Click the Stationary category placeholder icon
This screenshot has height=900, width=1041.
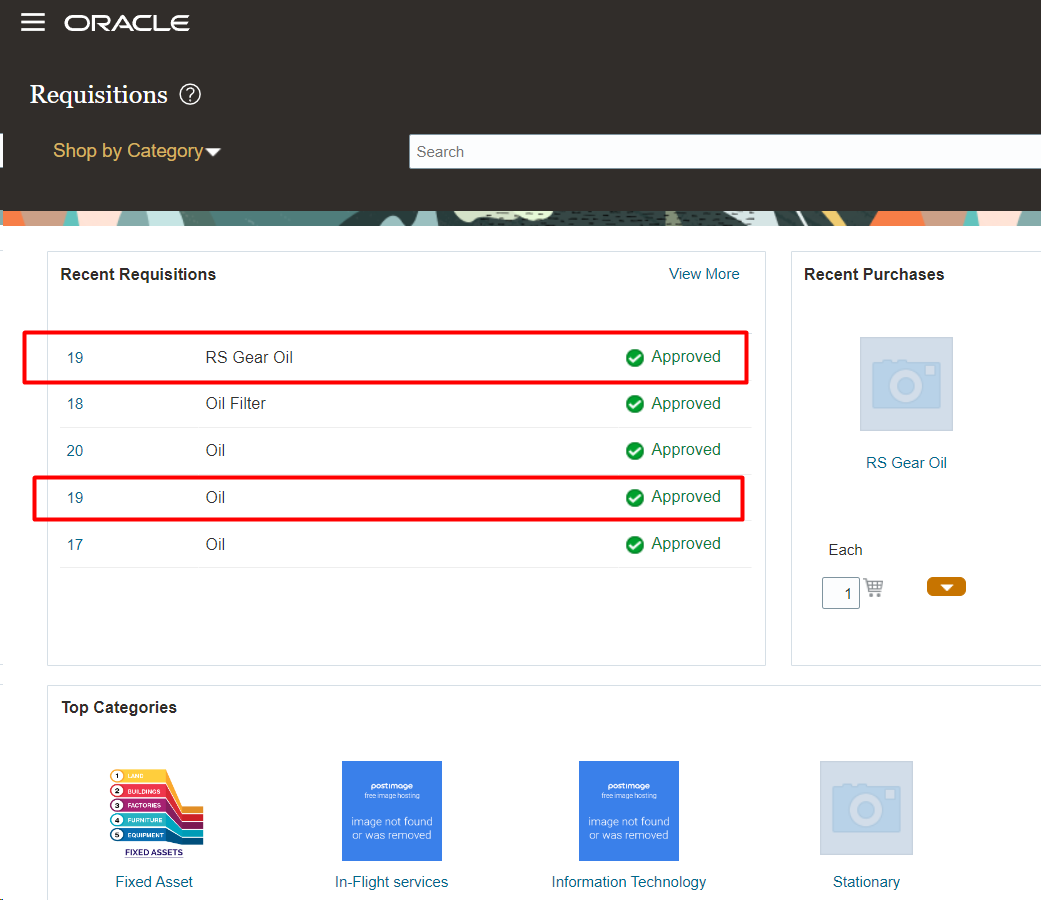(866, 808)
